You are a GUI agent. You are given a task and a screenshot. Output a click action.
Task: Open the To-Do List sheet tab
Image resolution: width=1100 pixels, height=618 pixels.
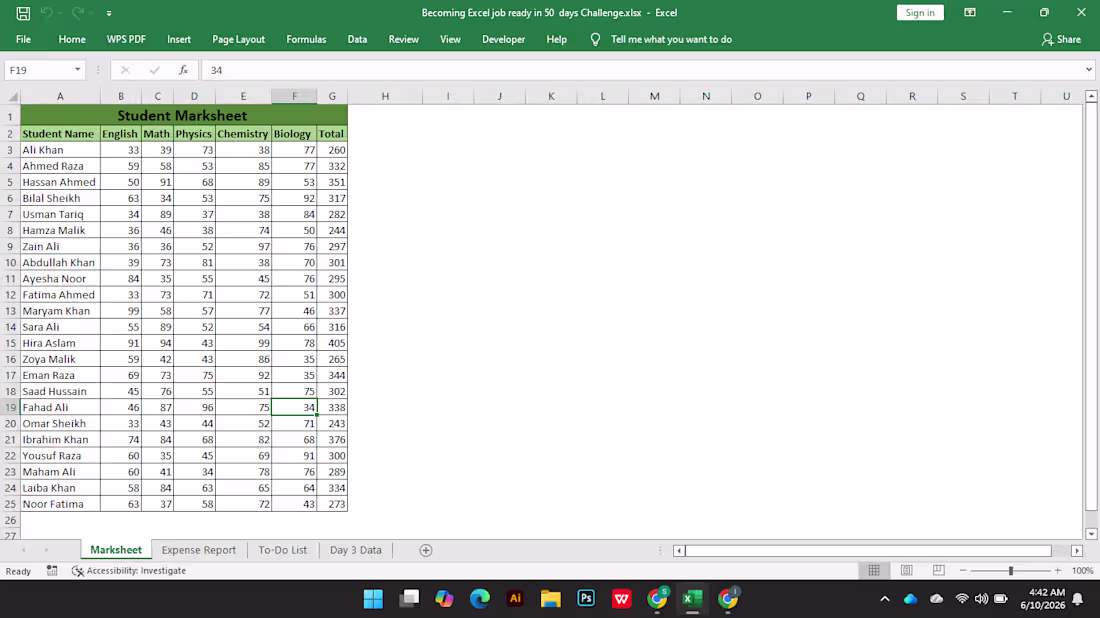coord(282,550)
